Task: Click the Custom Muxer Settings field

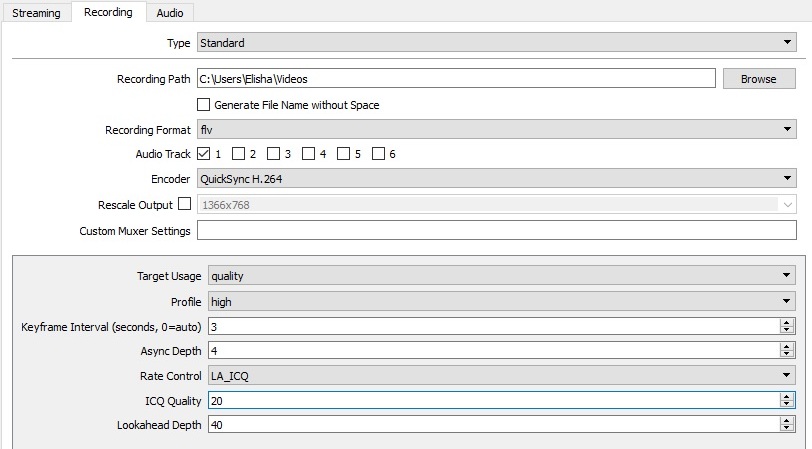Action: pyautogui.click(x=497, y=230)
